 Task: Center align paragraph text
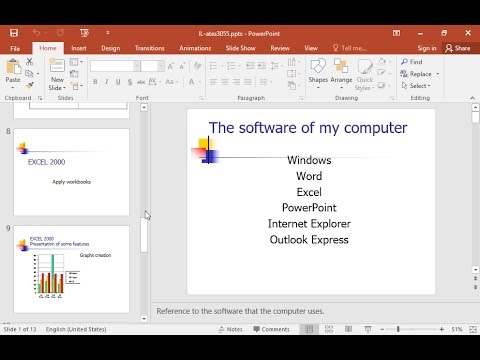pyautogui.click(x=225, y=82)
